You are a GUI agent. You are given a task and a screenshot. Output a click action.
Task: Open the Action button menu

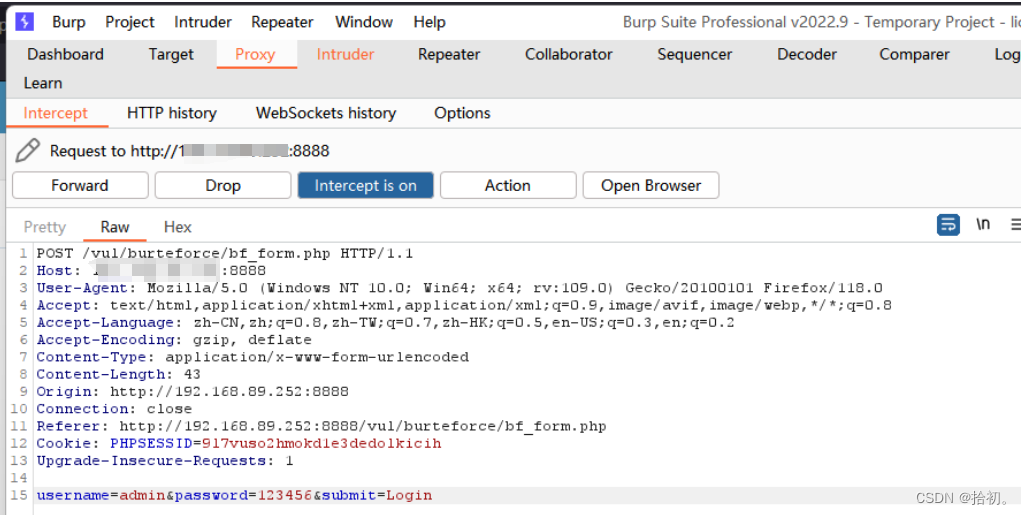point(508,186)
